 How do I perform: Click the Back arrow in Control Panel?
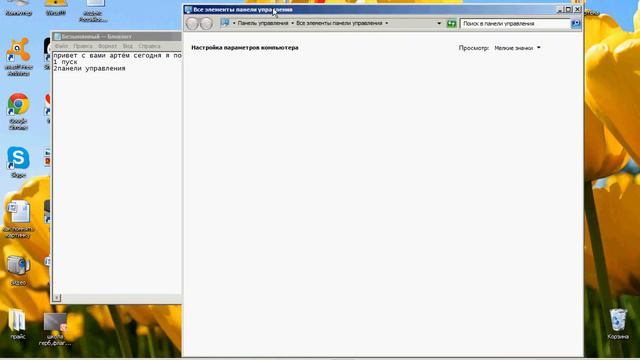(x=191, y=24)
